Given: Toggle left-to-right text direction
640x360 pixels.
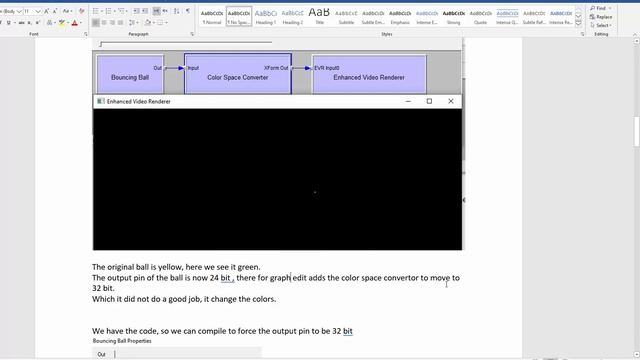Looking at the screenshot, I should click(x=156, y=11).
